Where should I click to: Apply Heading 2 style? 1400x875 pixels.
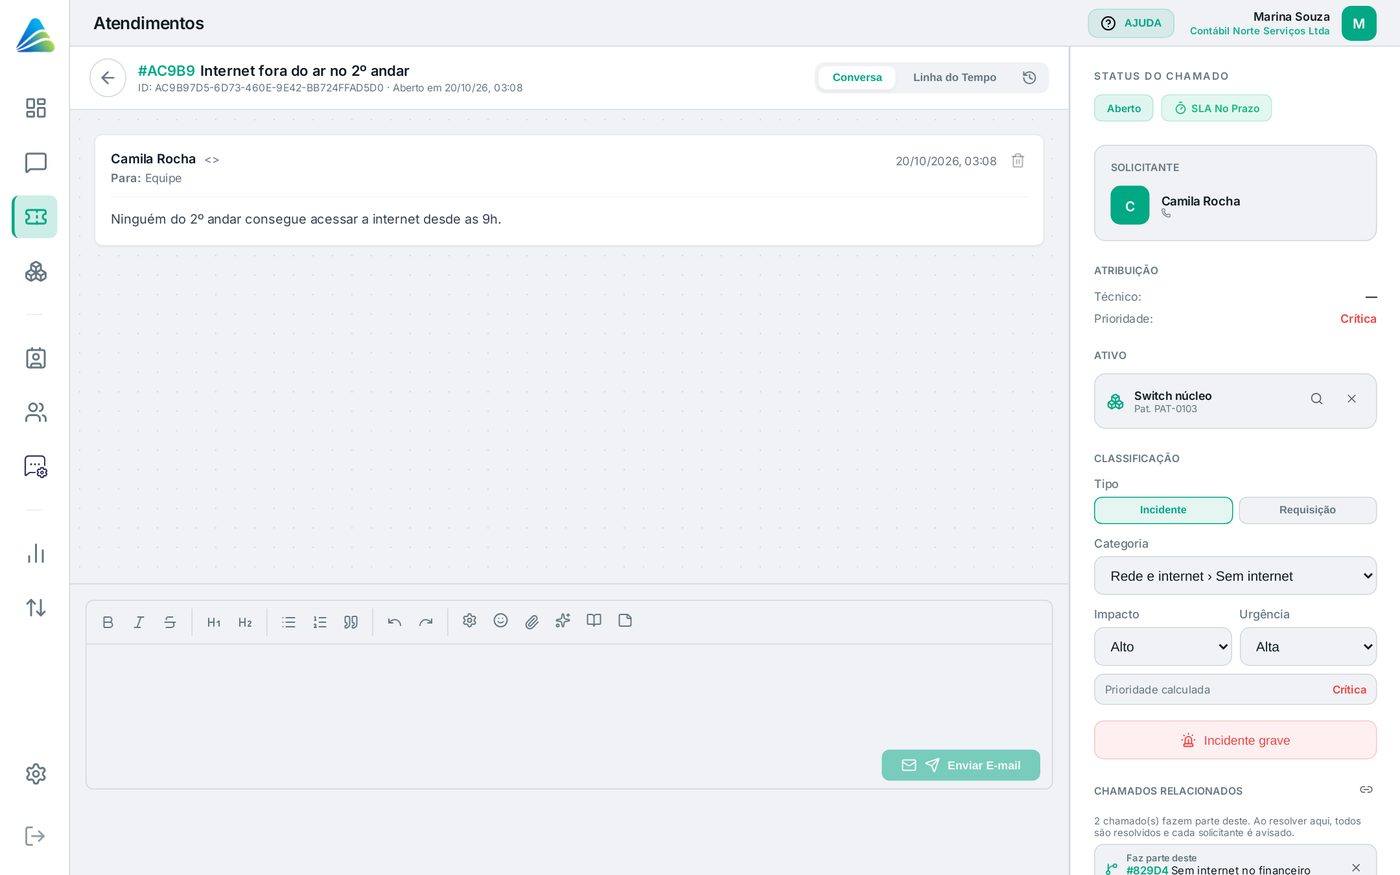[x=245, y=622]
